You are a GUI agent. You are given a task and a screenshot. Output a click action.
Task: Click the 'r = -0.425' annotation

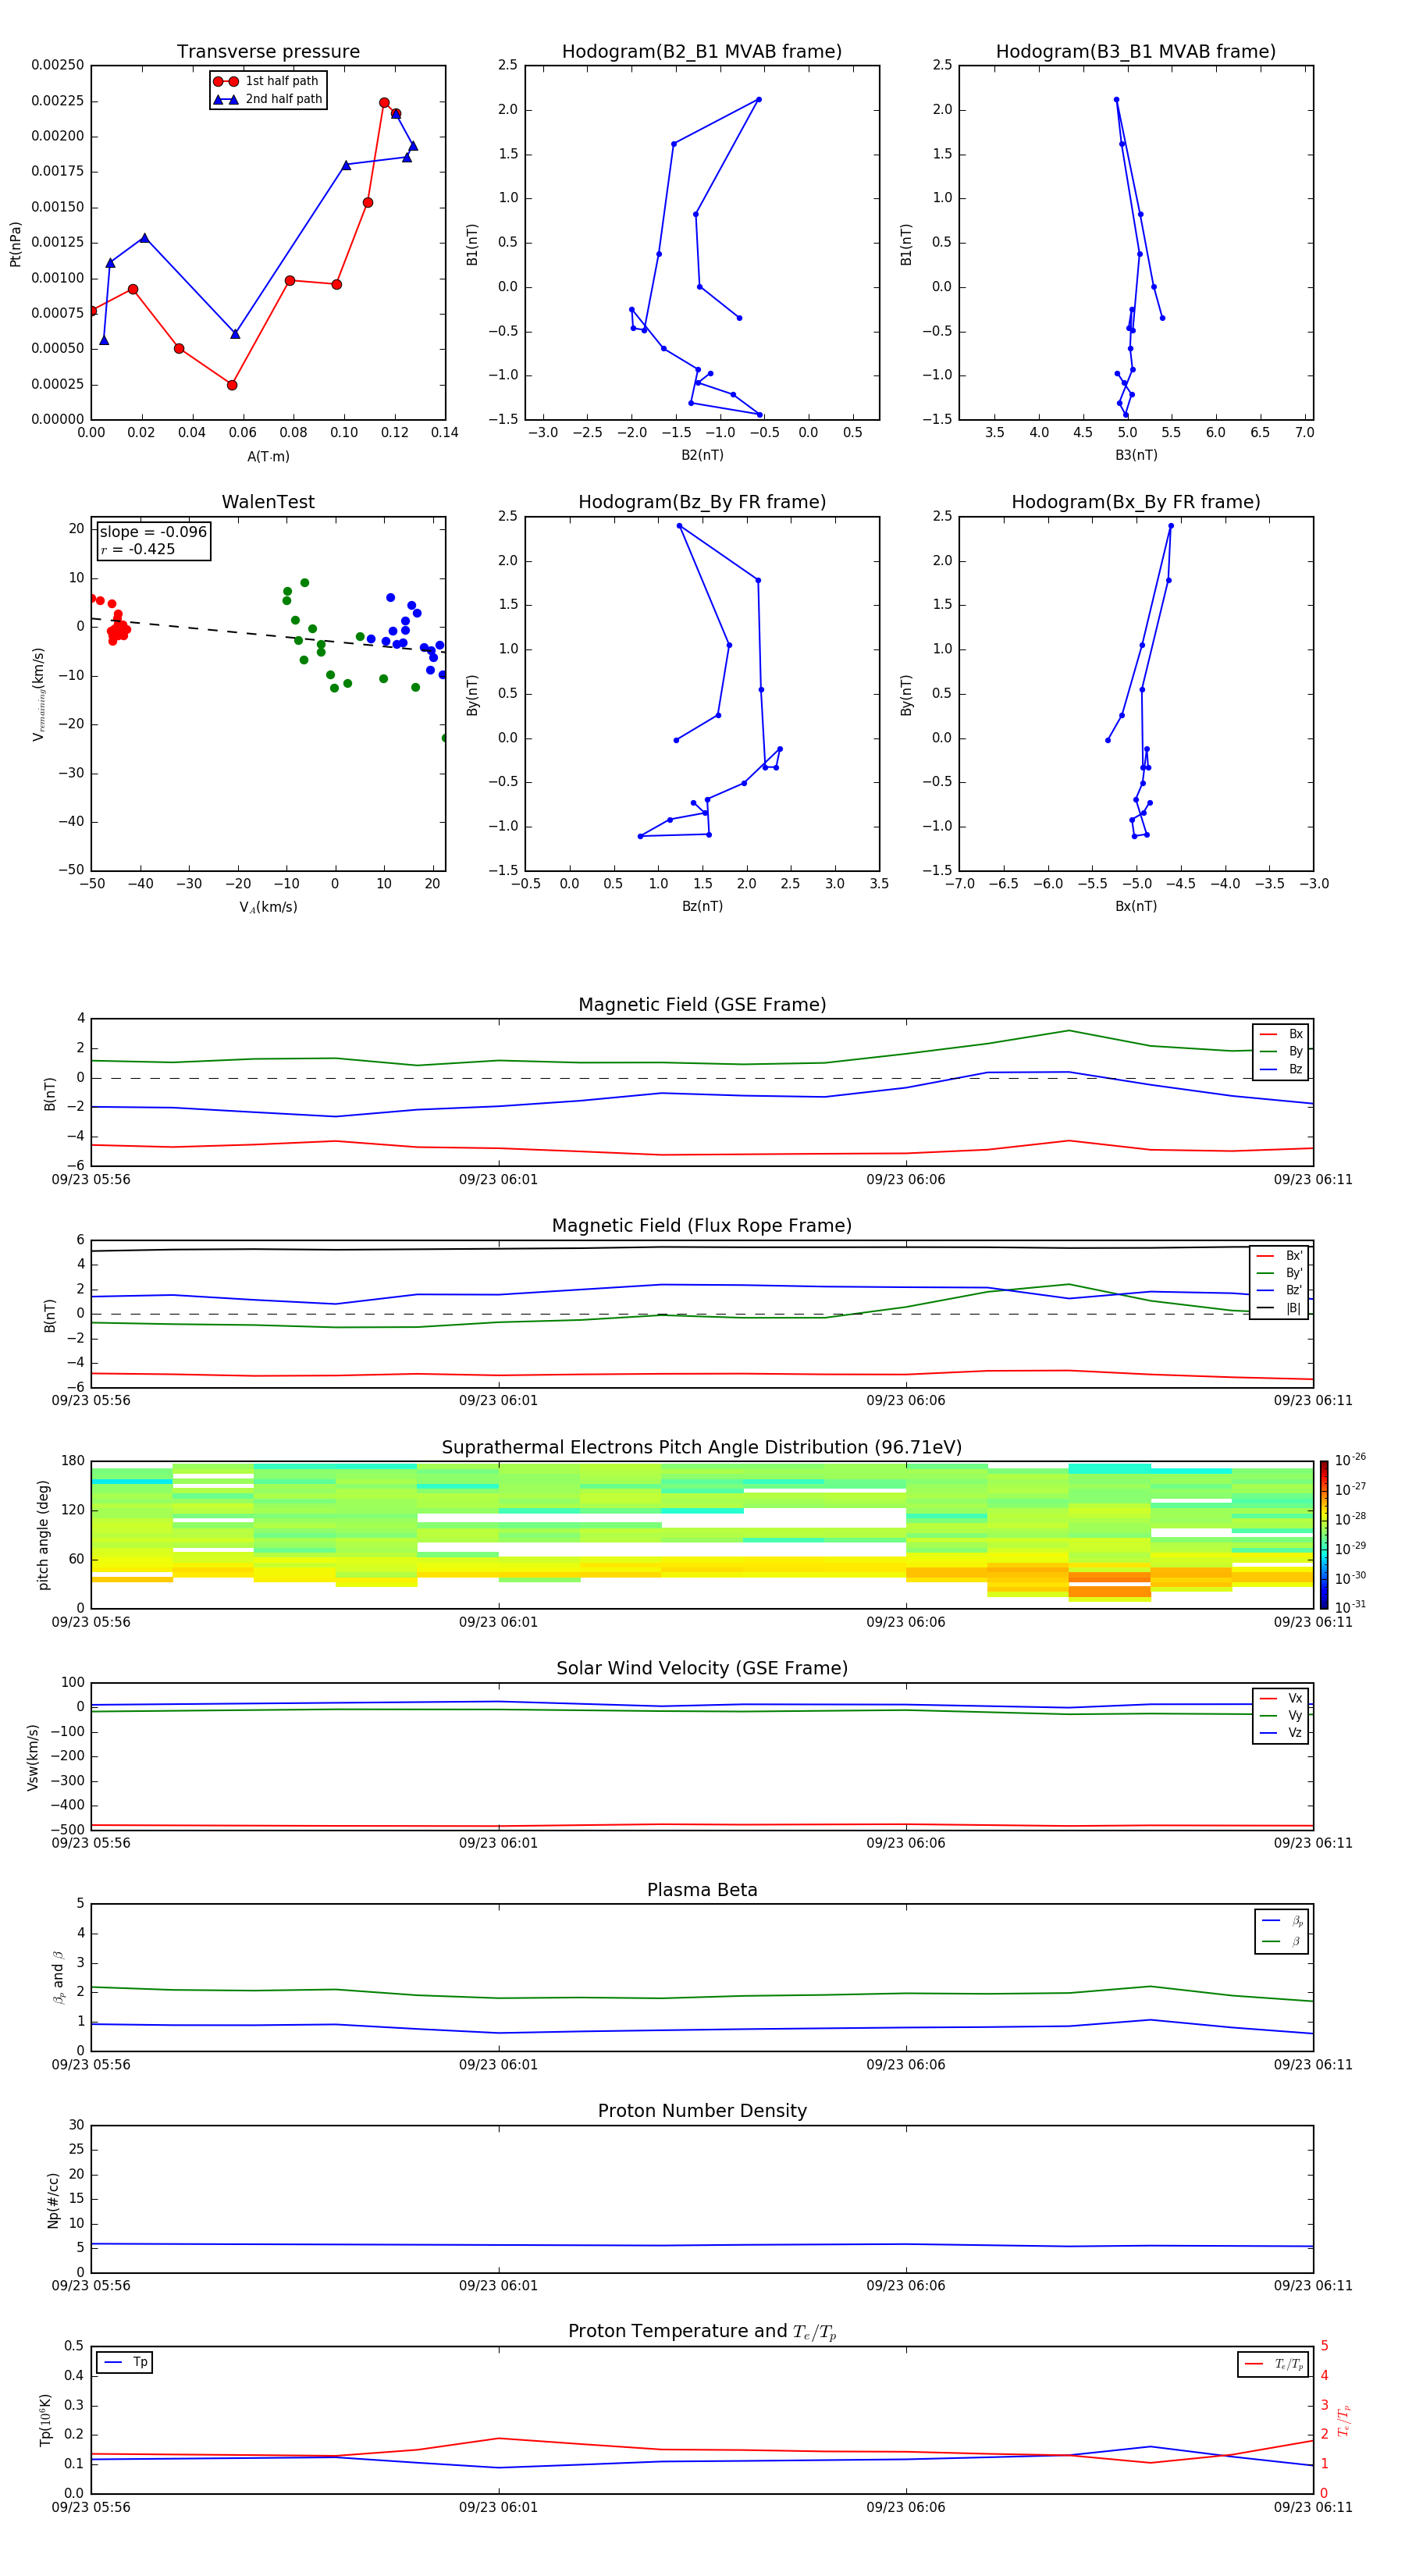138,549
